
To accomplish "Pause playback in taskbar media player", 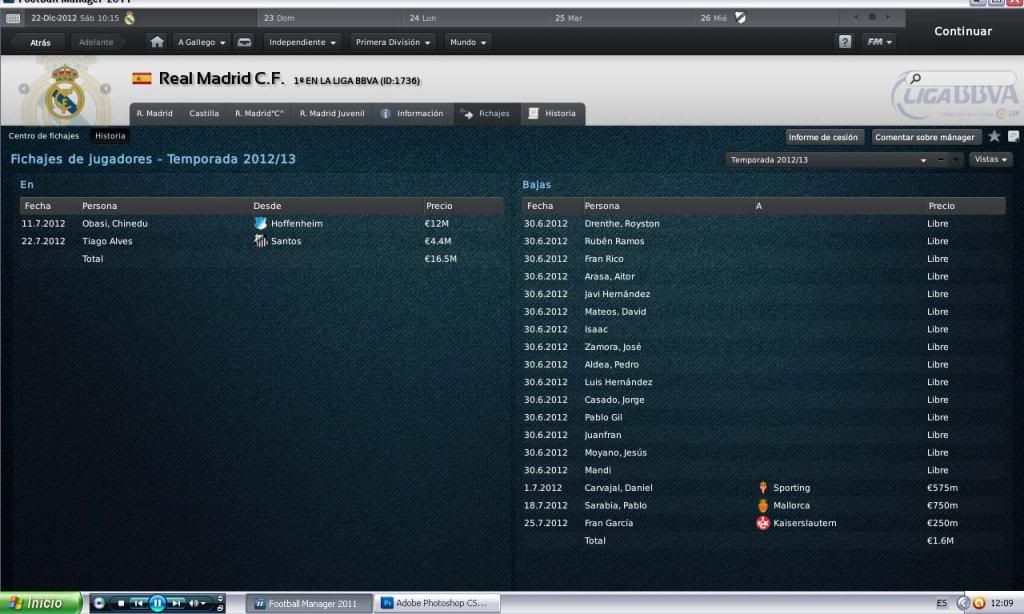I will 157,603.
